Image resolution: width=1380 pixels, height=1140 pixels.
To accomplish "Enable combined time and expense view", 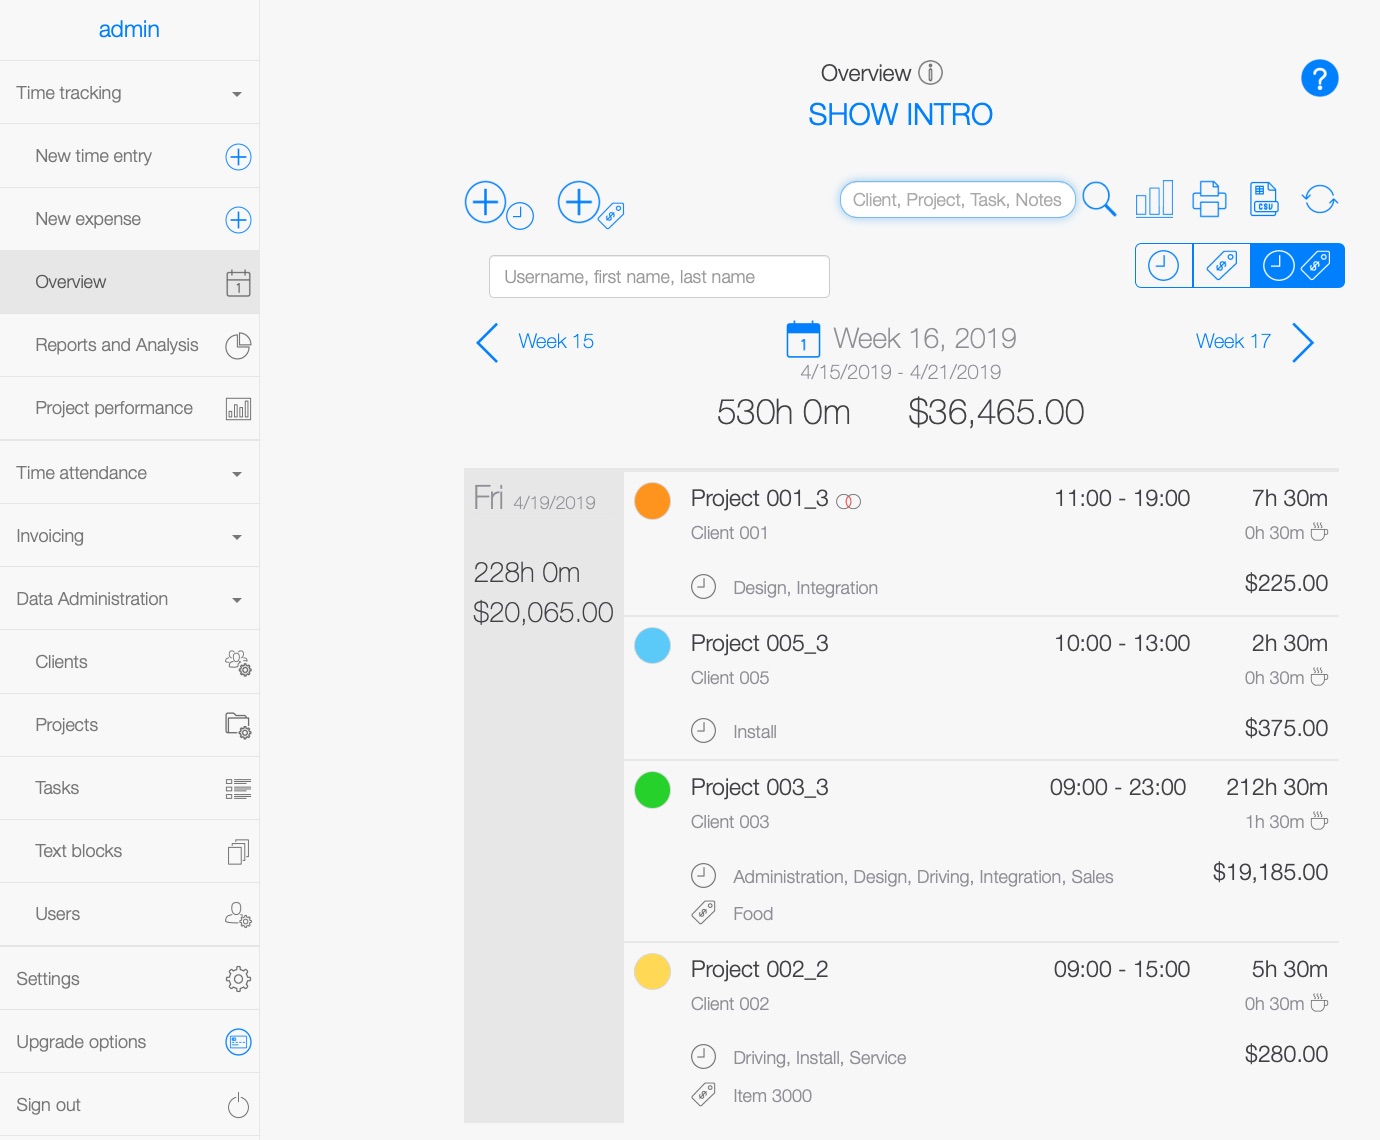I will (1297, 265).
